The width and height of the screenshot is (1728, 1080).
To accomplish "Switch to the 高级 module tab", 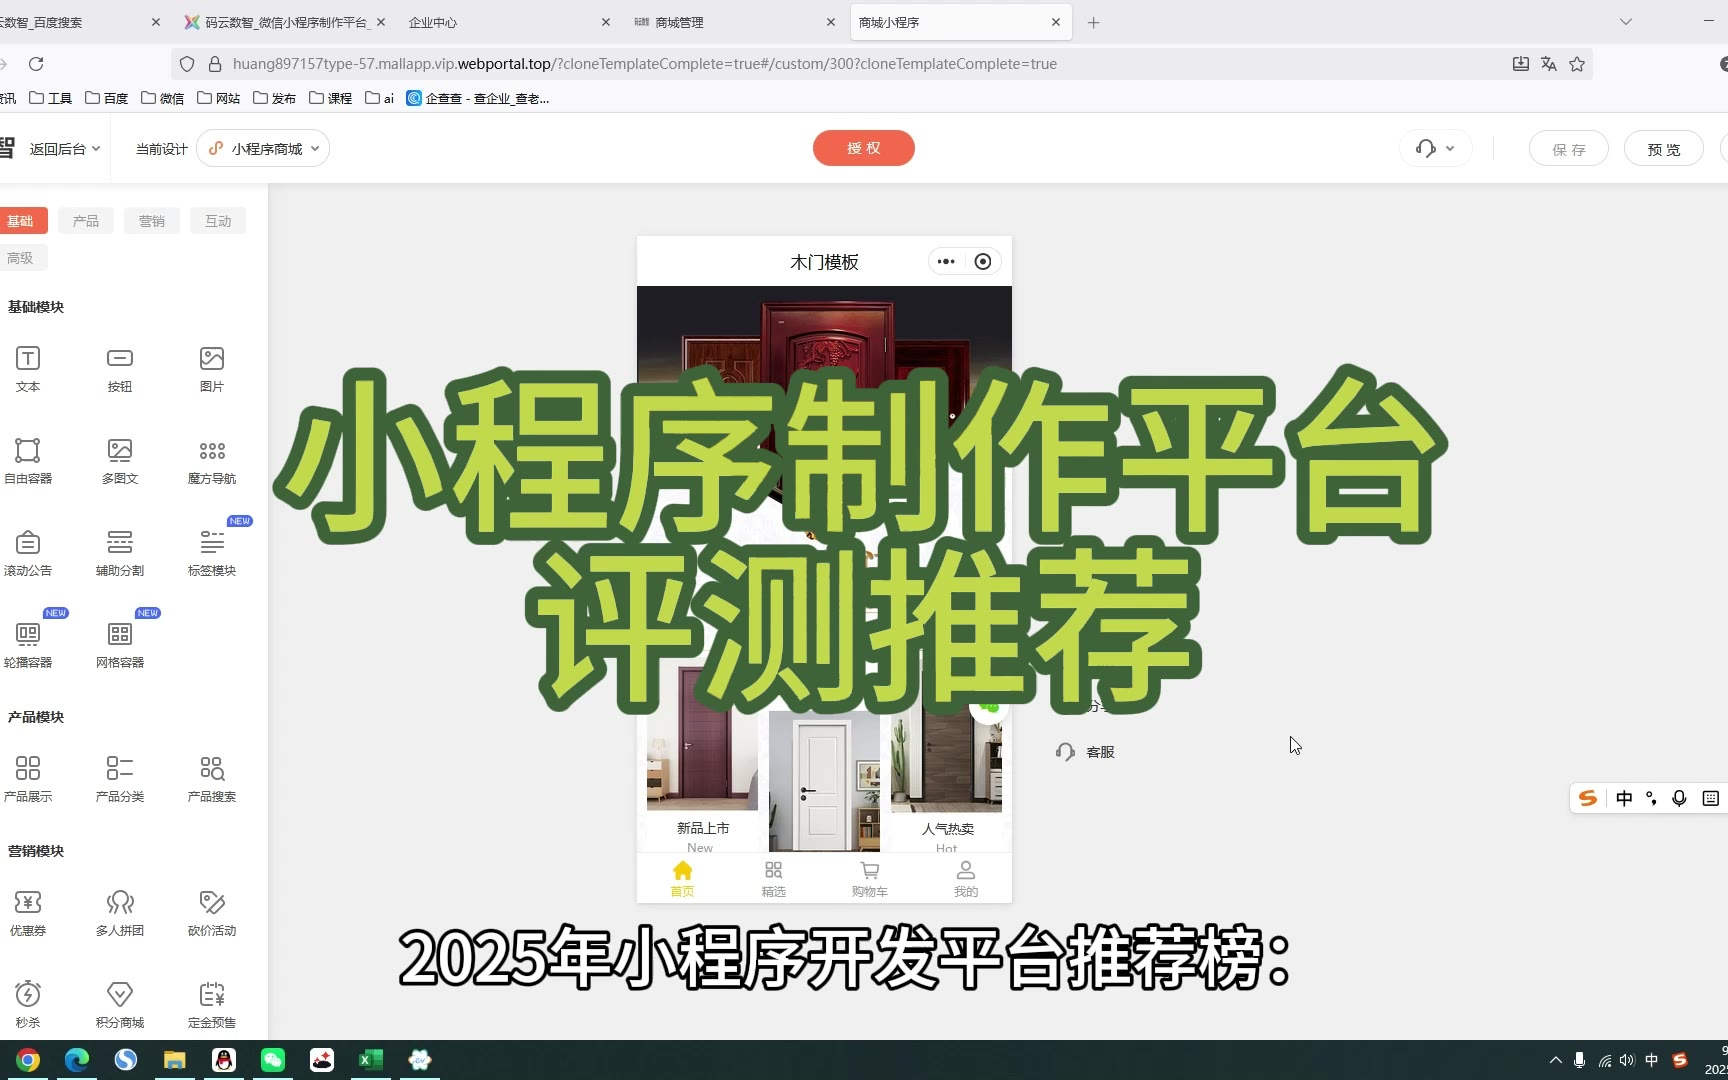I will 22,258.
